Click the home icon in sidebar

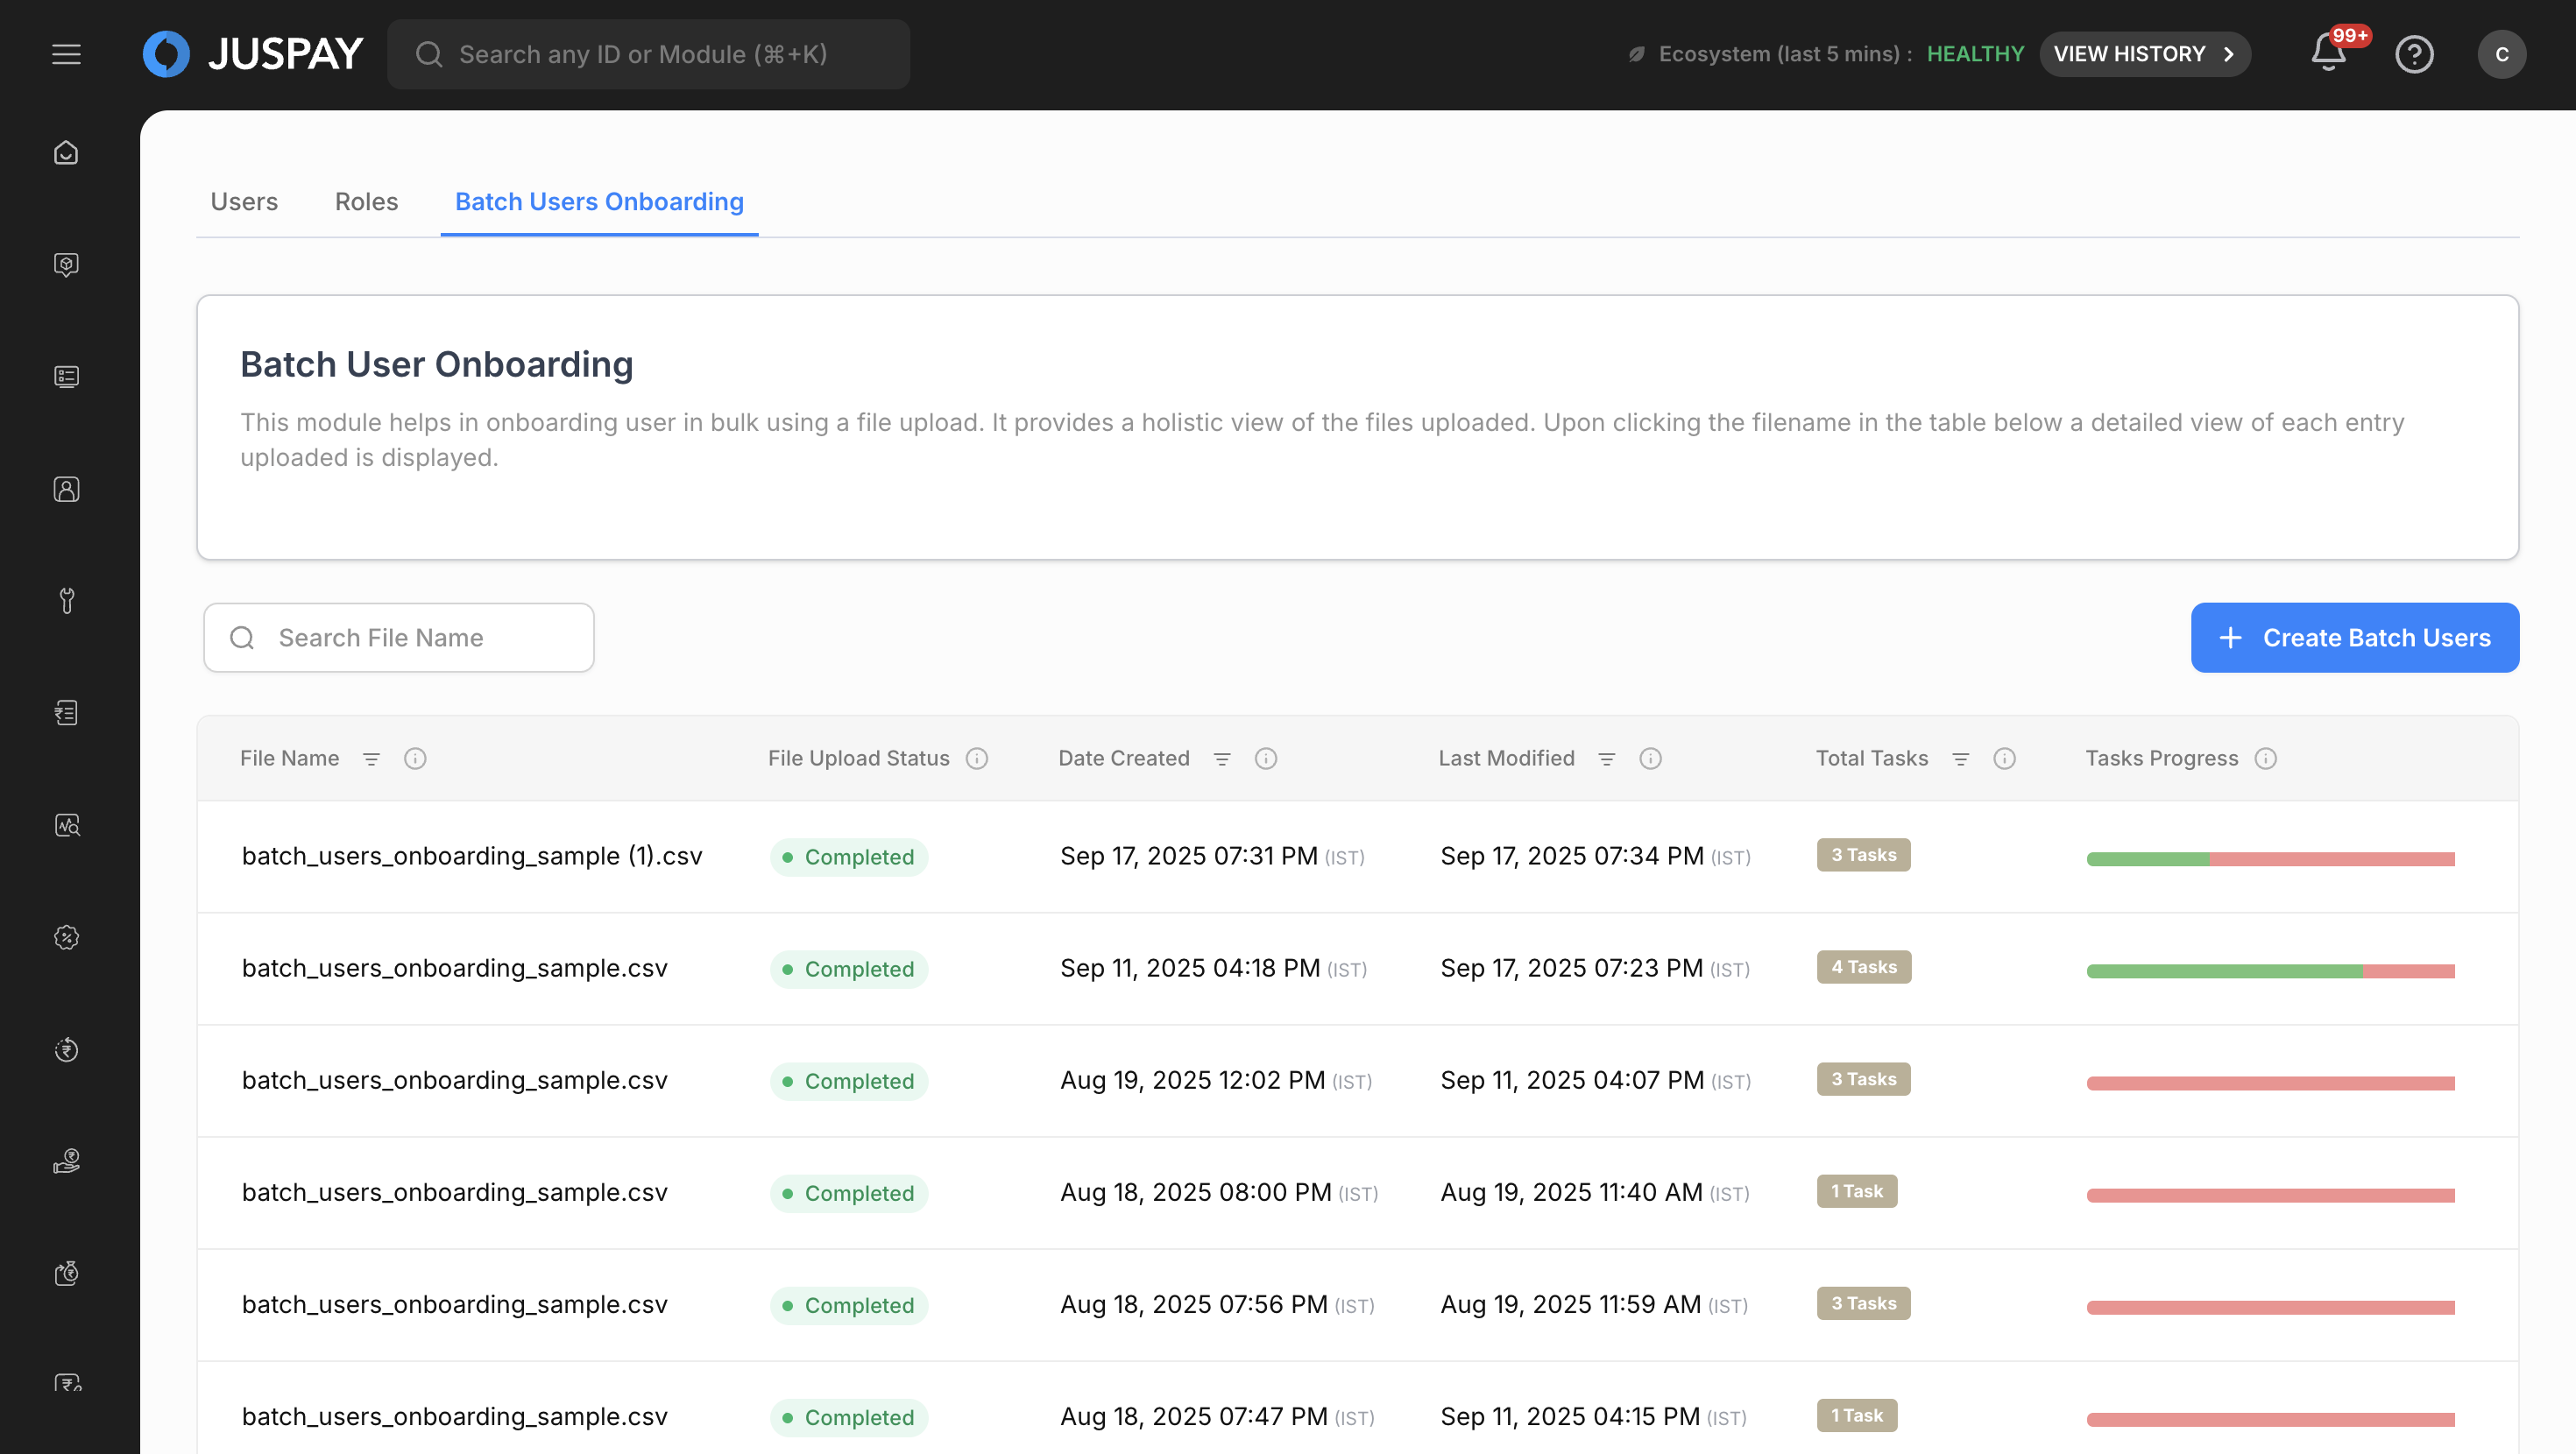point(66,153)
